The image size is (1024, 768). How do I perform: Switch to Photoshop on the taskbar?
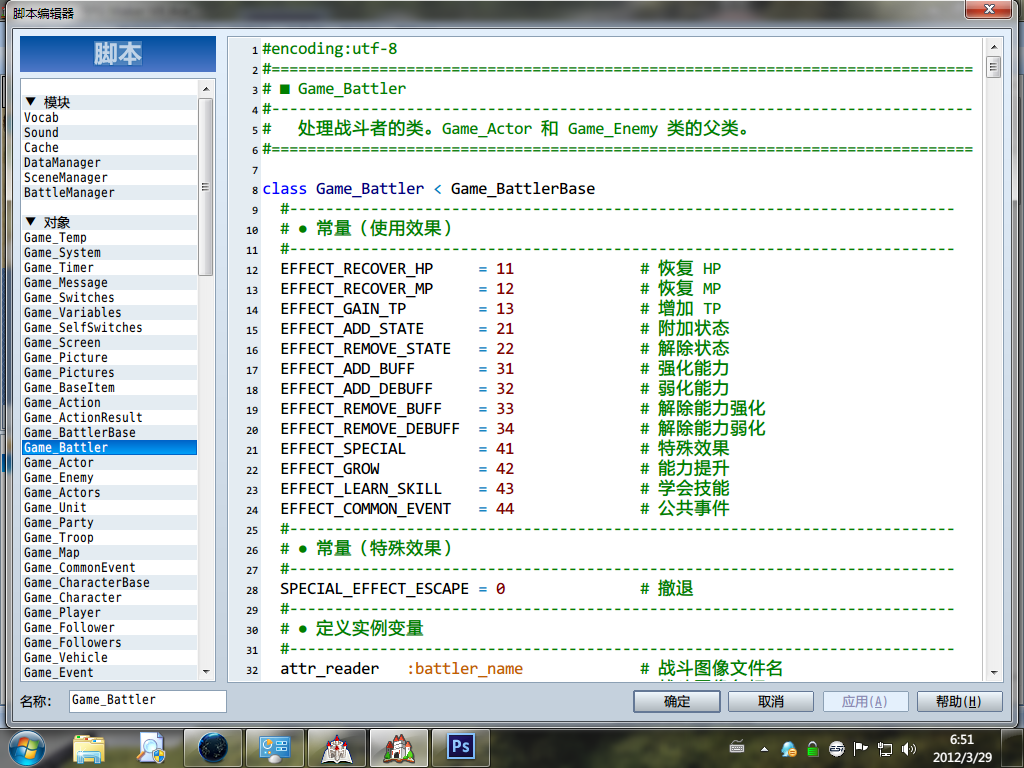(460, 748)
